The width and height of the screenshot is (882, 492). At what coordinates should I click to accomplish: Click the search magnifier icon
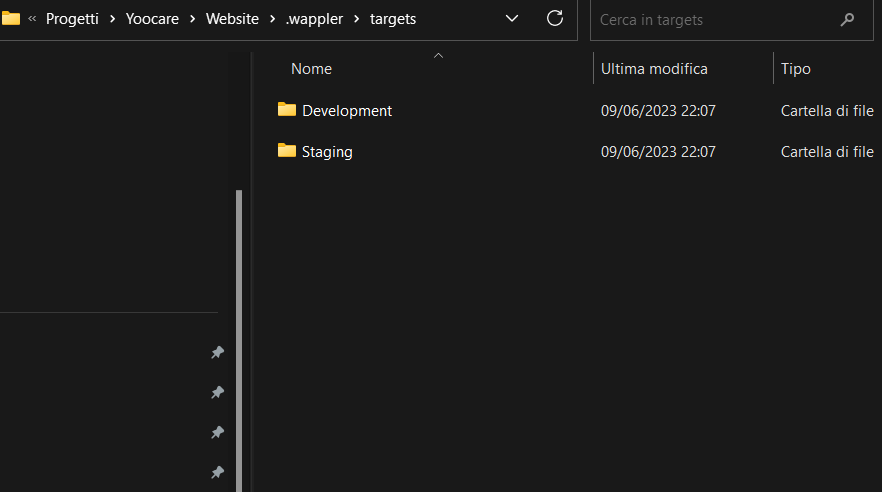click(x=847, y=20)
